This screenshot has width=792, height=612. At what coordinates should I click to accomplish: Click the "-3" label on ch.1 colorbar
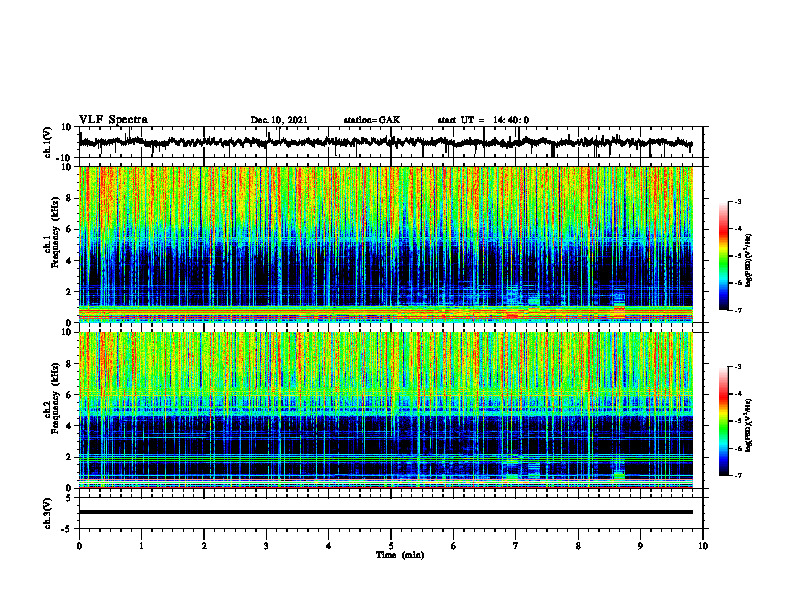click(x=738, y=201)
